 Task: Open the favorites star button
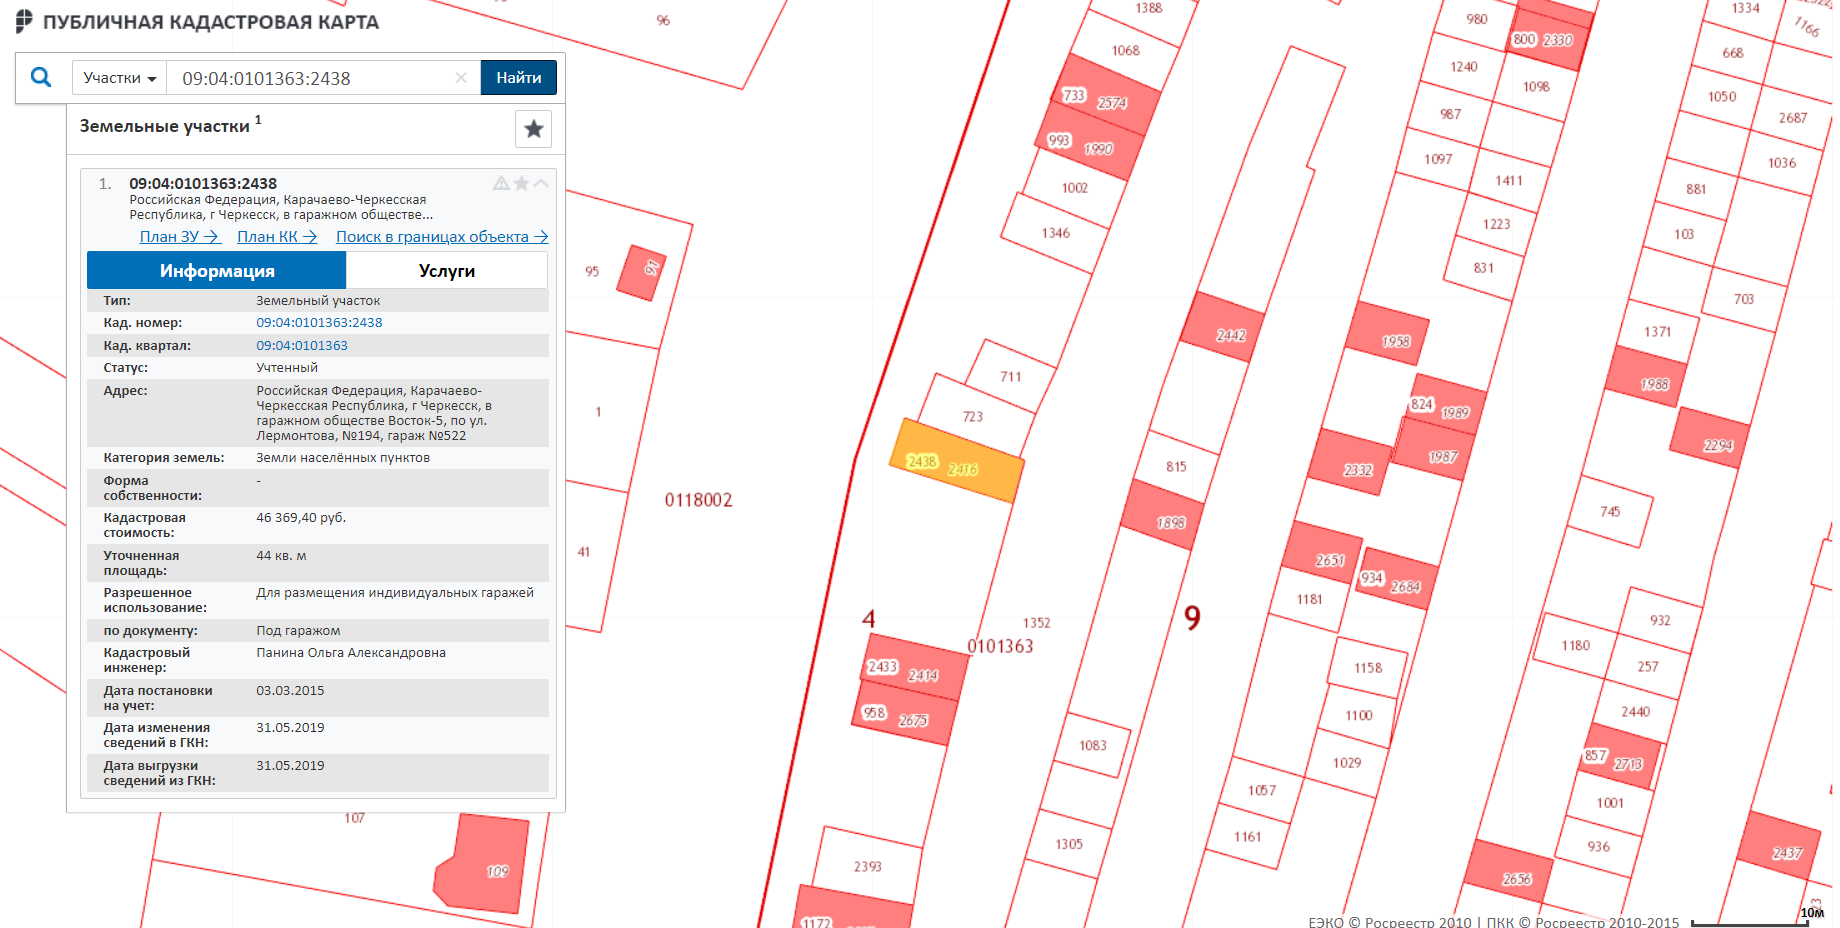[533, 128]
